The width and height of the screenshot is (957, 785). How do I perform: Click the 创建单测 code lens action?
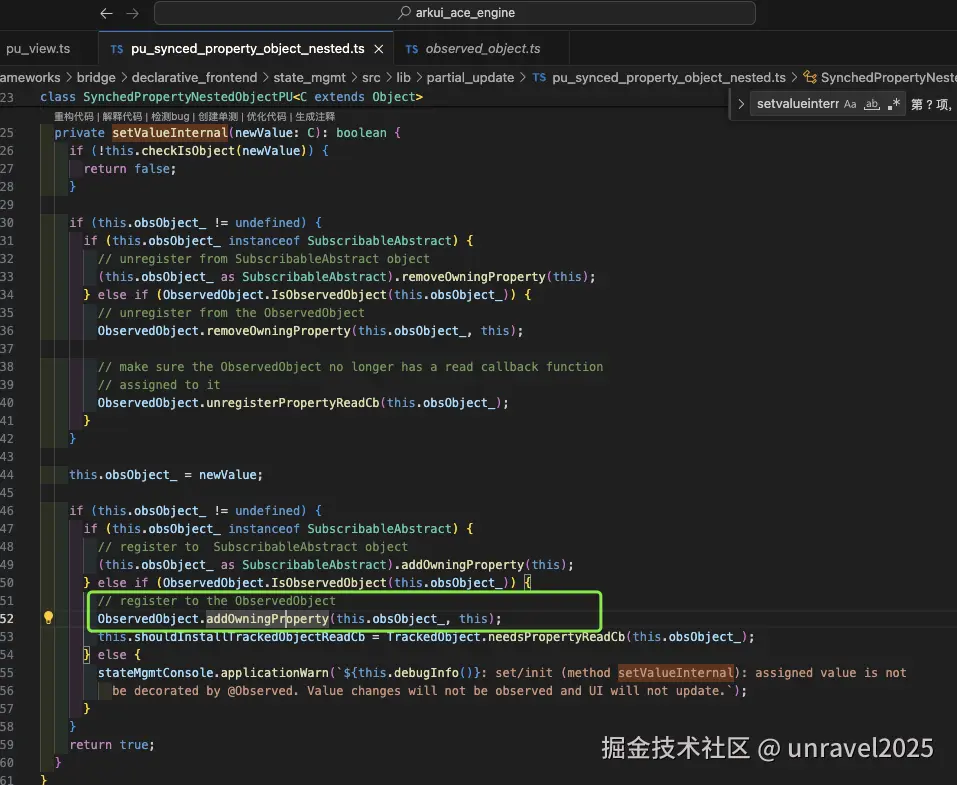point(218,117)
